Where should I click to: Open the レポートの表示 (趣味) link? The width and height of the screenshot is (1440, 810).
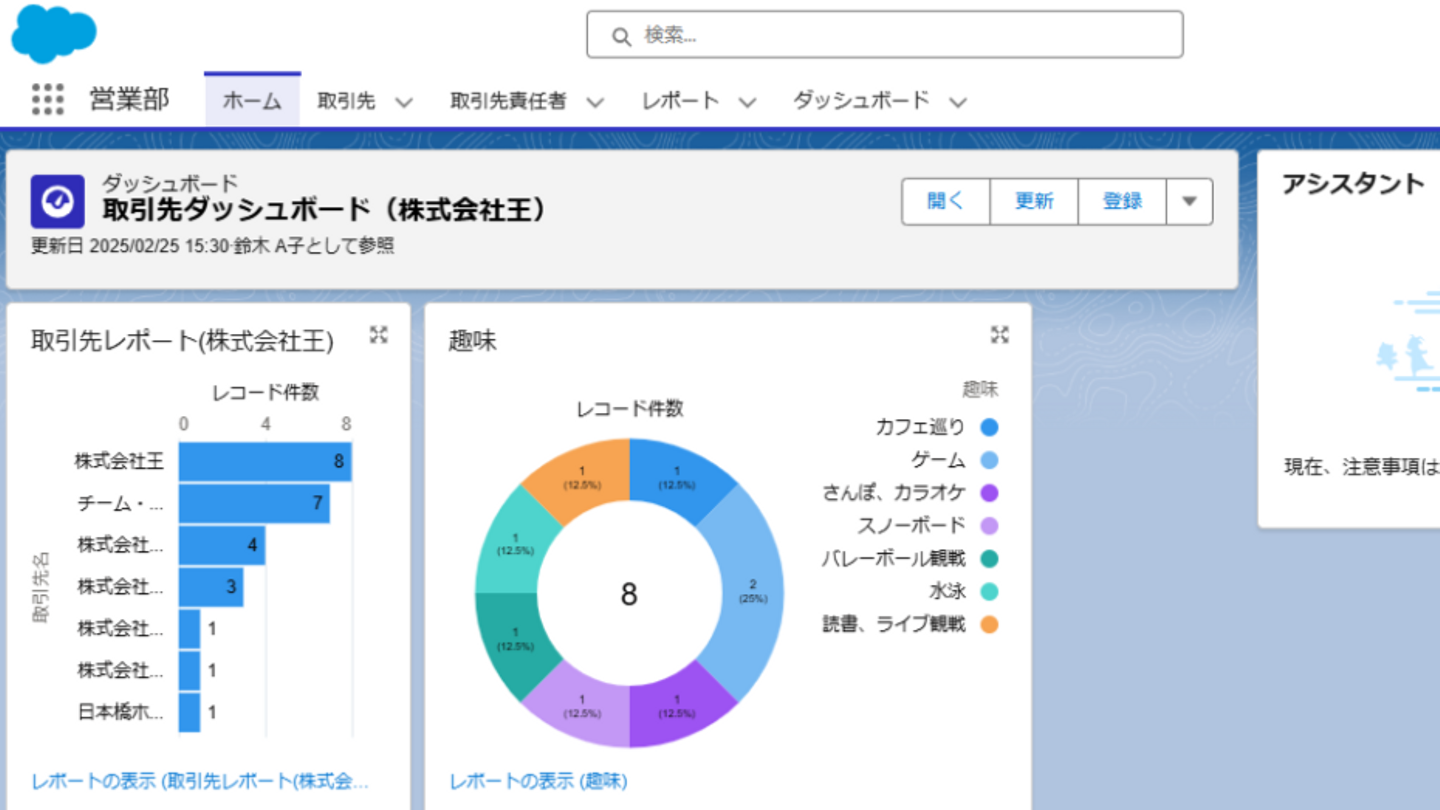coord(538,781)
